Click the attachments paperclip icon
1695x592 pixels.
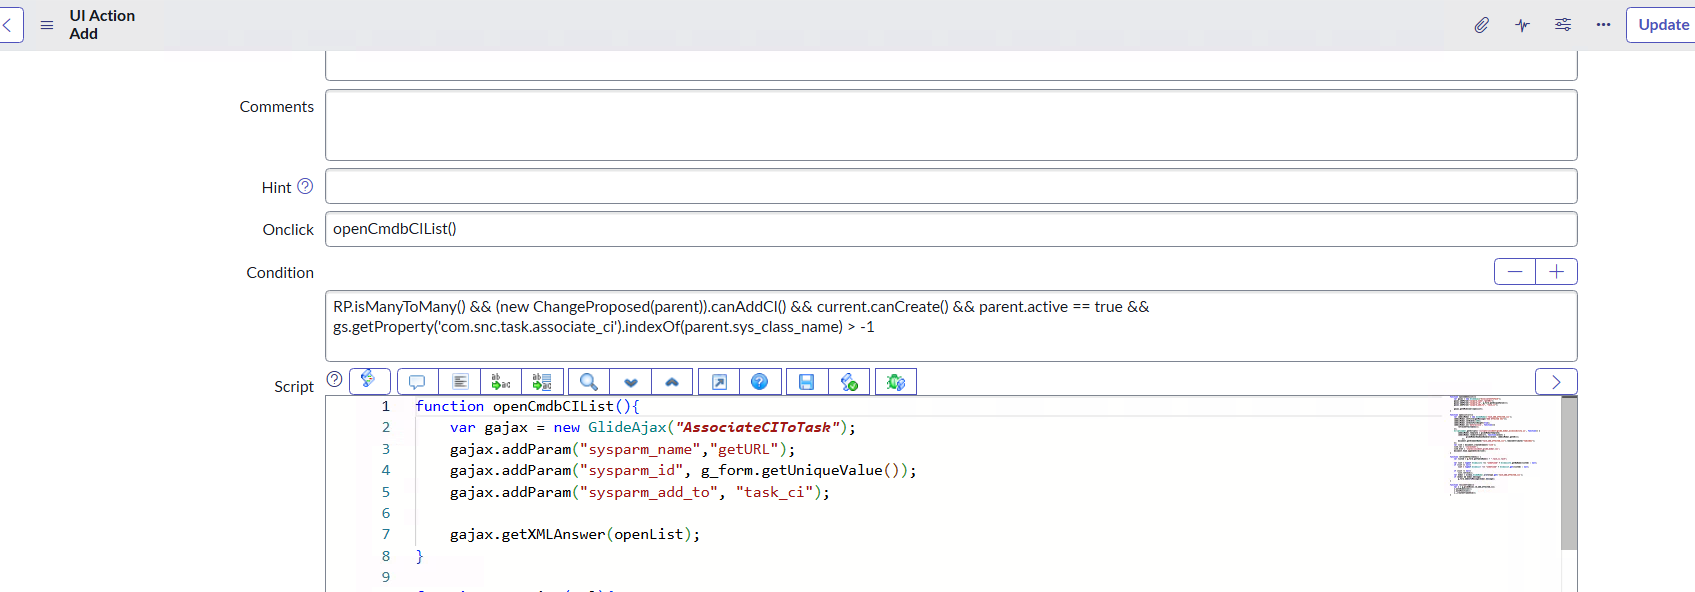click(1481, 25)
